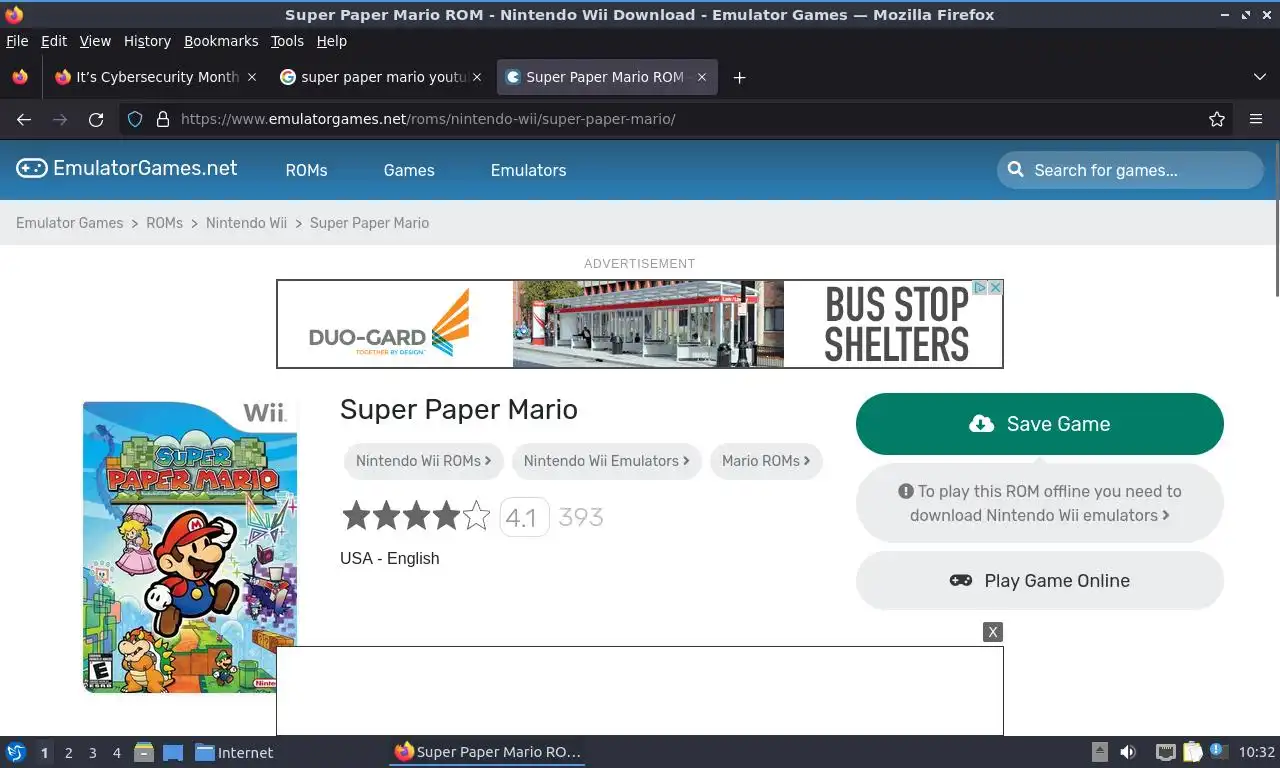Switch to workspace 3
Viewport: 1280px width, 768px height.
pyautogui.click(x=92, y=753)
